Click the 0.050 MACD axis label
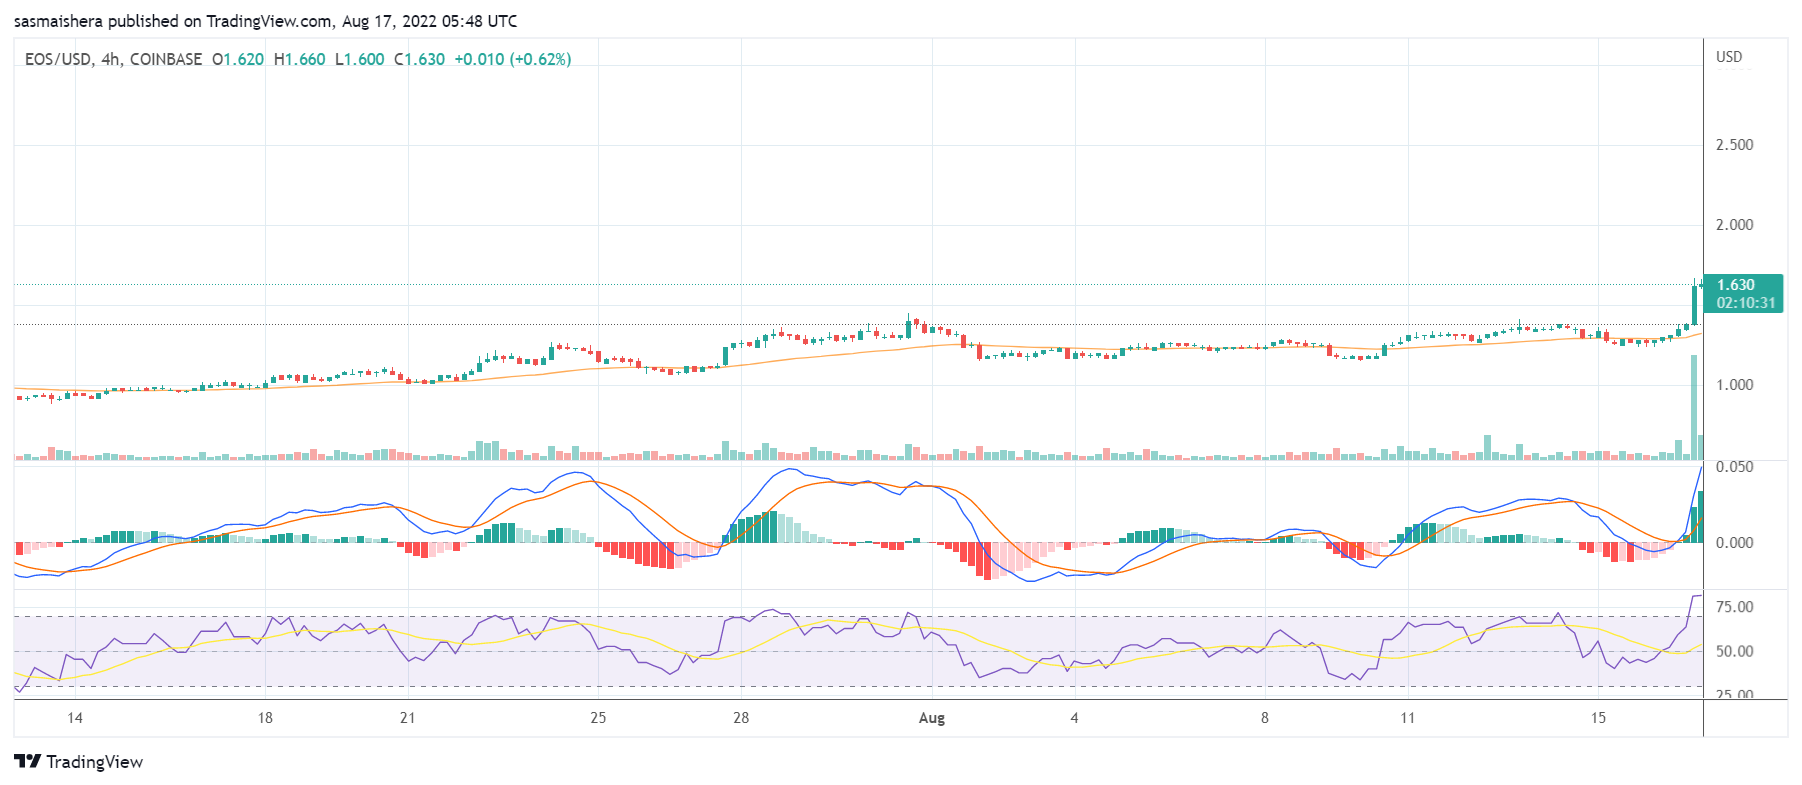1802x785 pixels. pos(1735,467)
